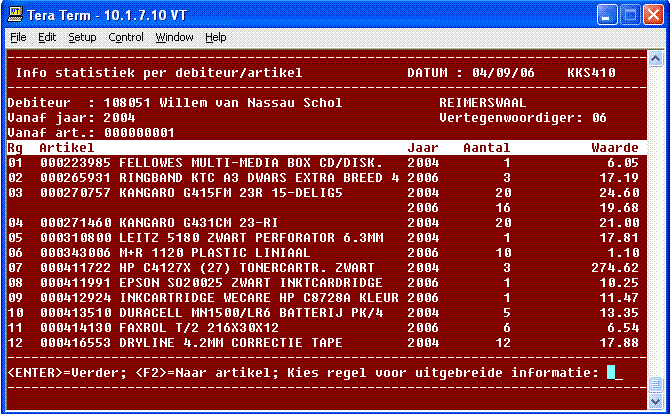Open the Setup menu
This screenshot has height=414, width=671.
pyautogui.click(x=82, y=37)
